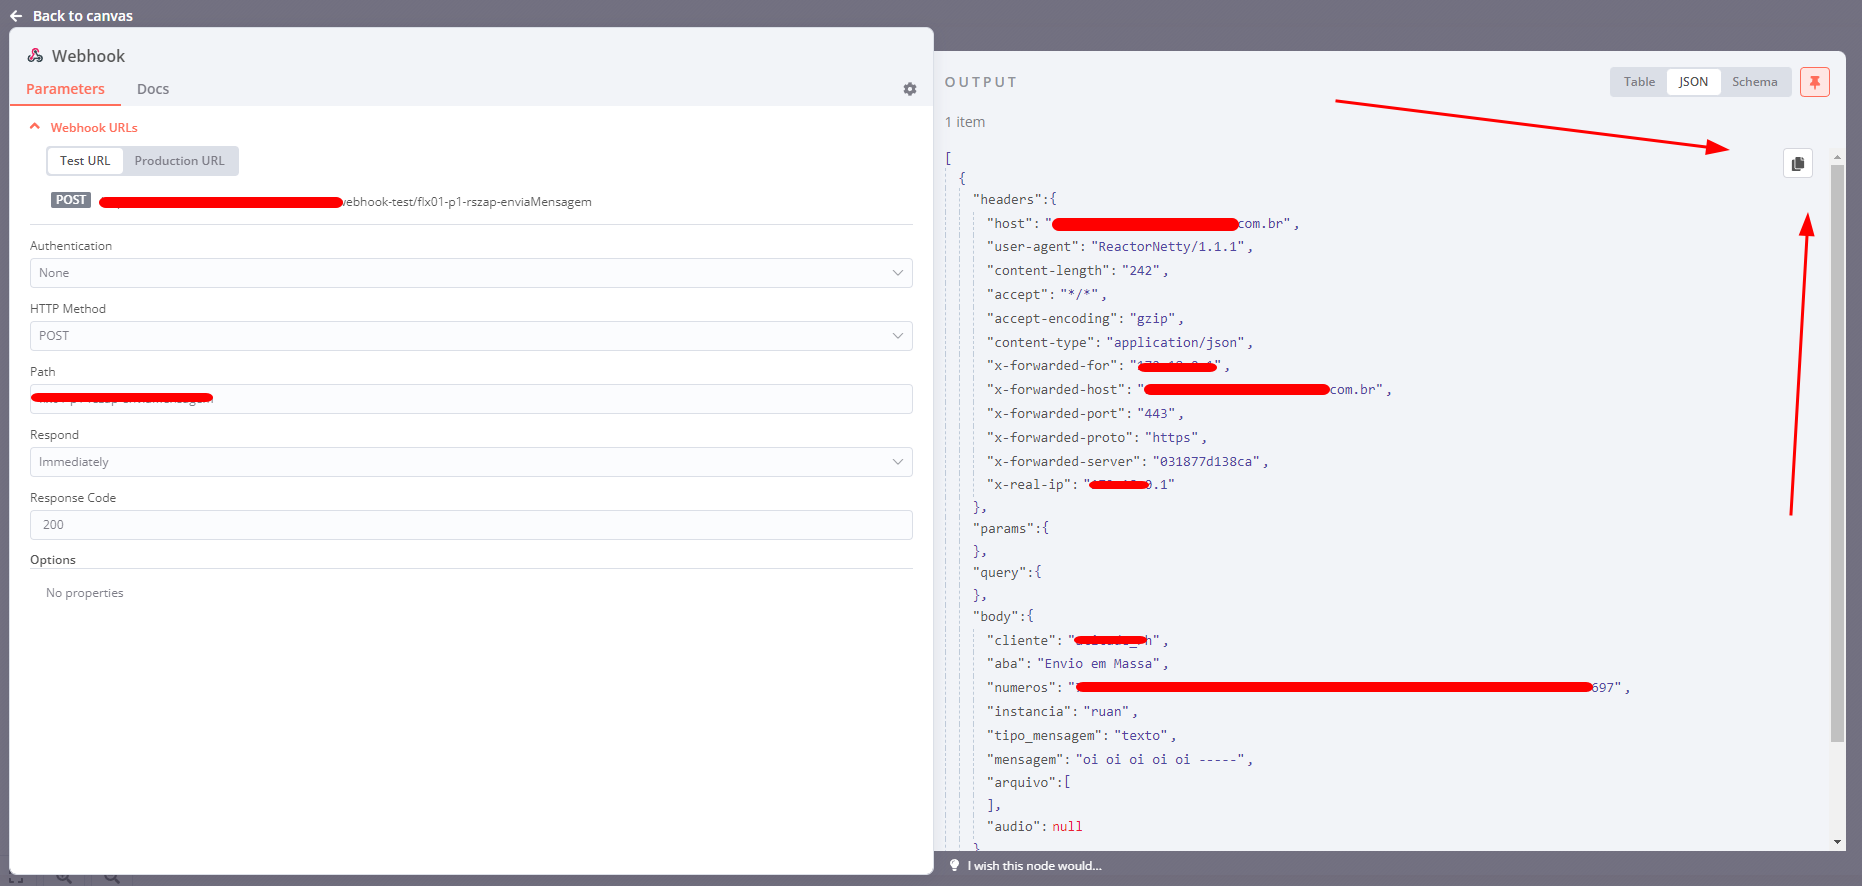Click the POST method badge
Image resolution: width=1862 pixels, height=886 pixels.
coord(71,200)
